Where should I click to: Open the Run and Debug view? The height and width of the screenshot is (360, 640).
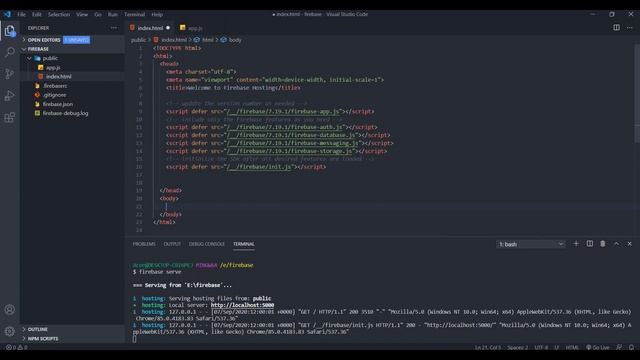pos(10,96)
